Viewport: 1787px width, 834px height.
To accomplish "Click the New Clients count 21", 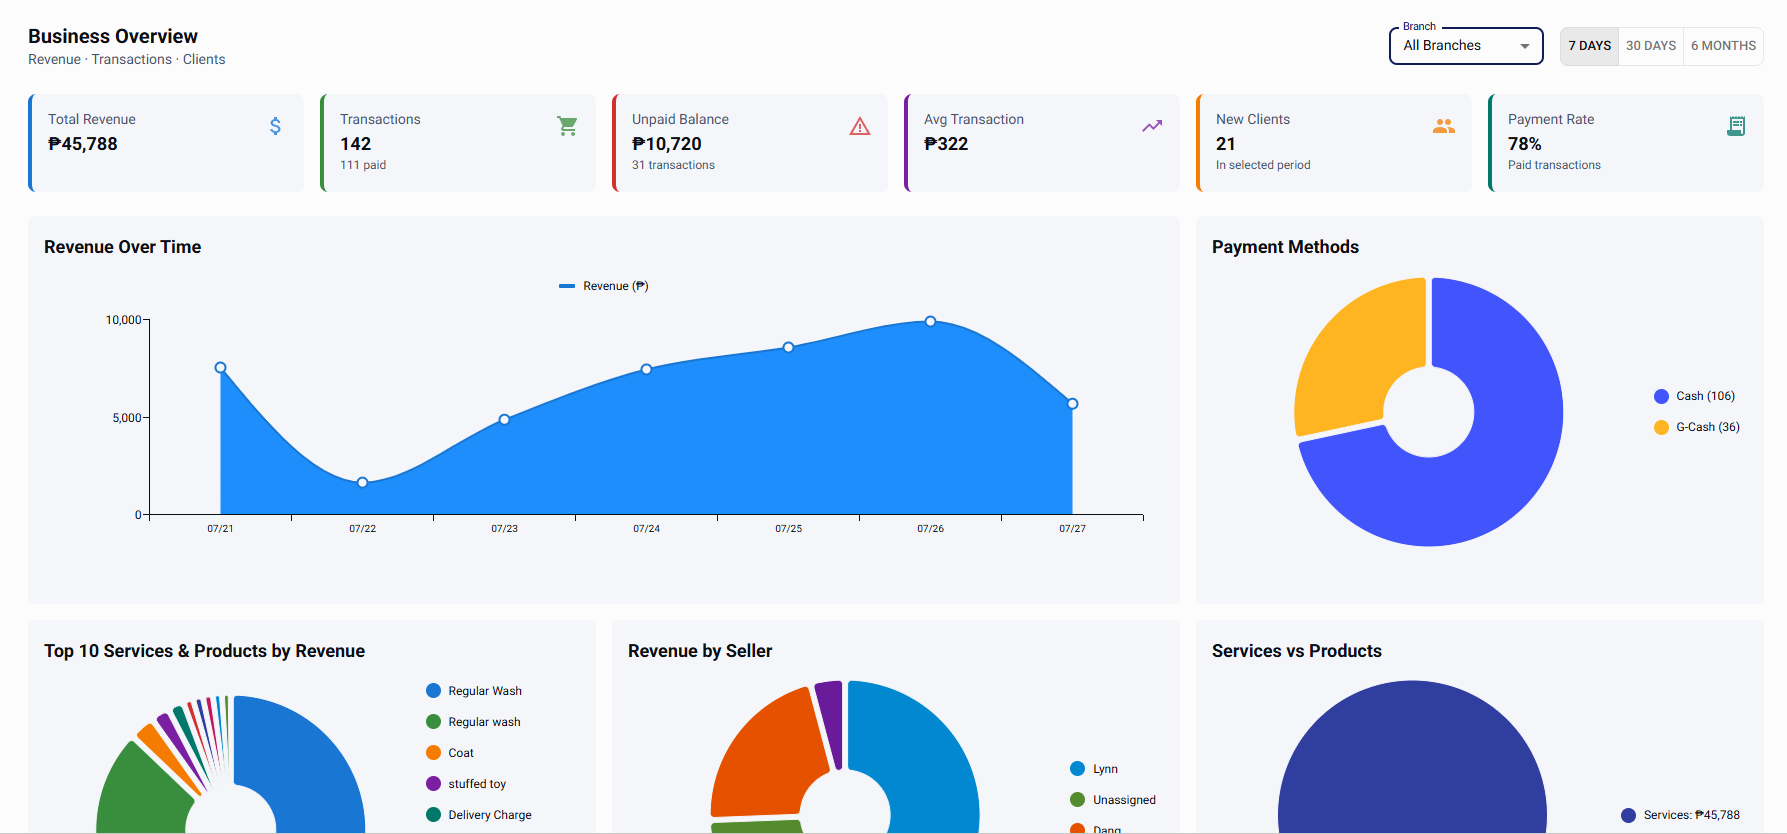I will tap(1226, 144).
